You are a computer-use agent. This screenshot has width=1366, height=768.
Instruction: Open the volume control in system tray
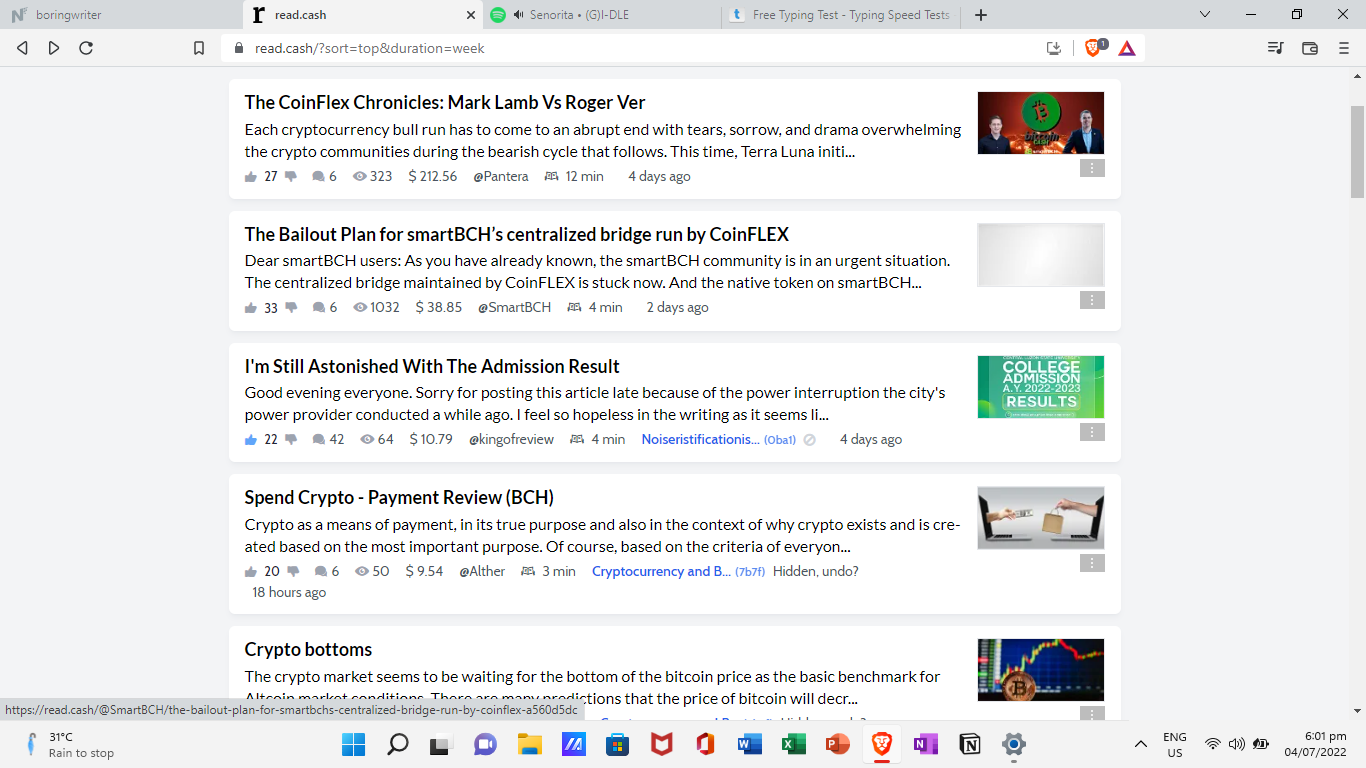(x=1236, y=745)
